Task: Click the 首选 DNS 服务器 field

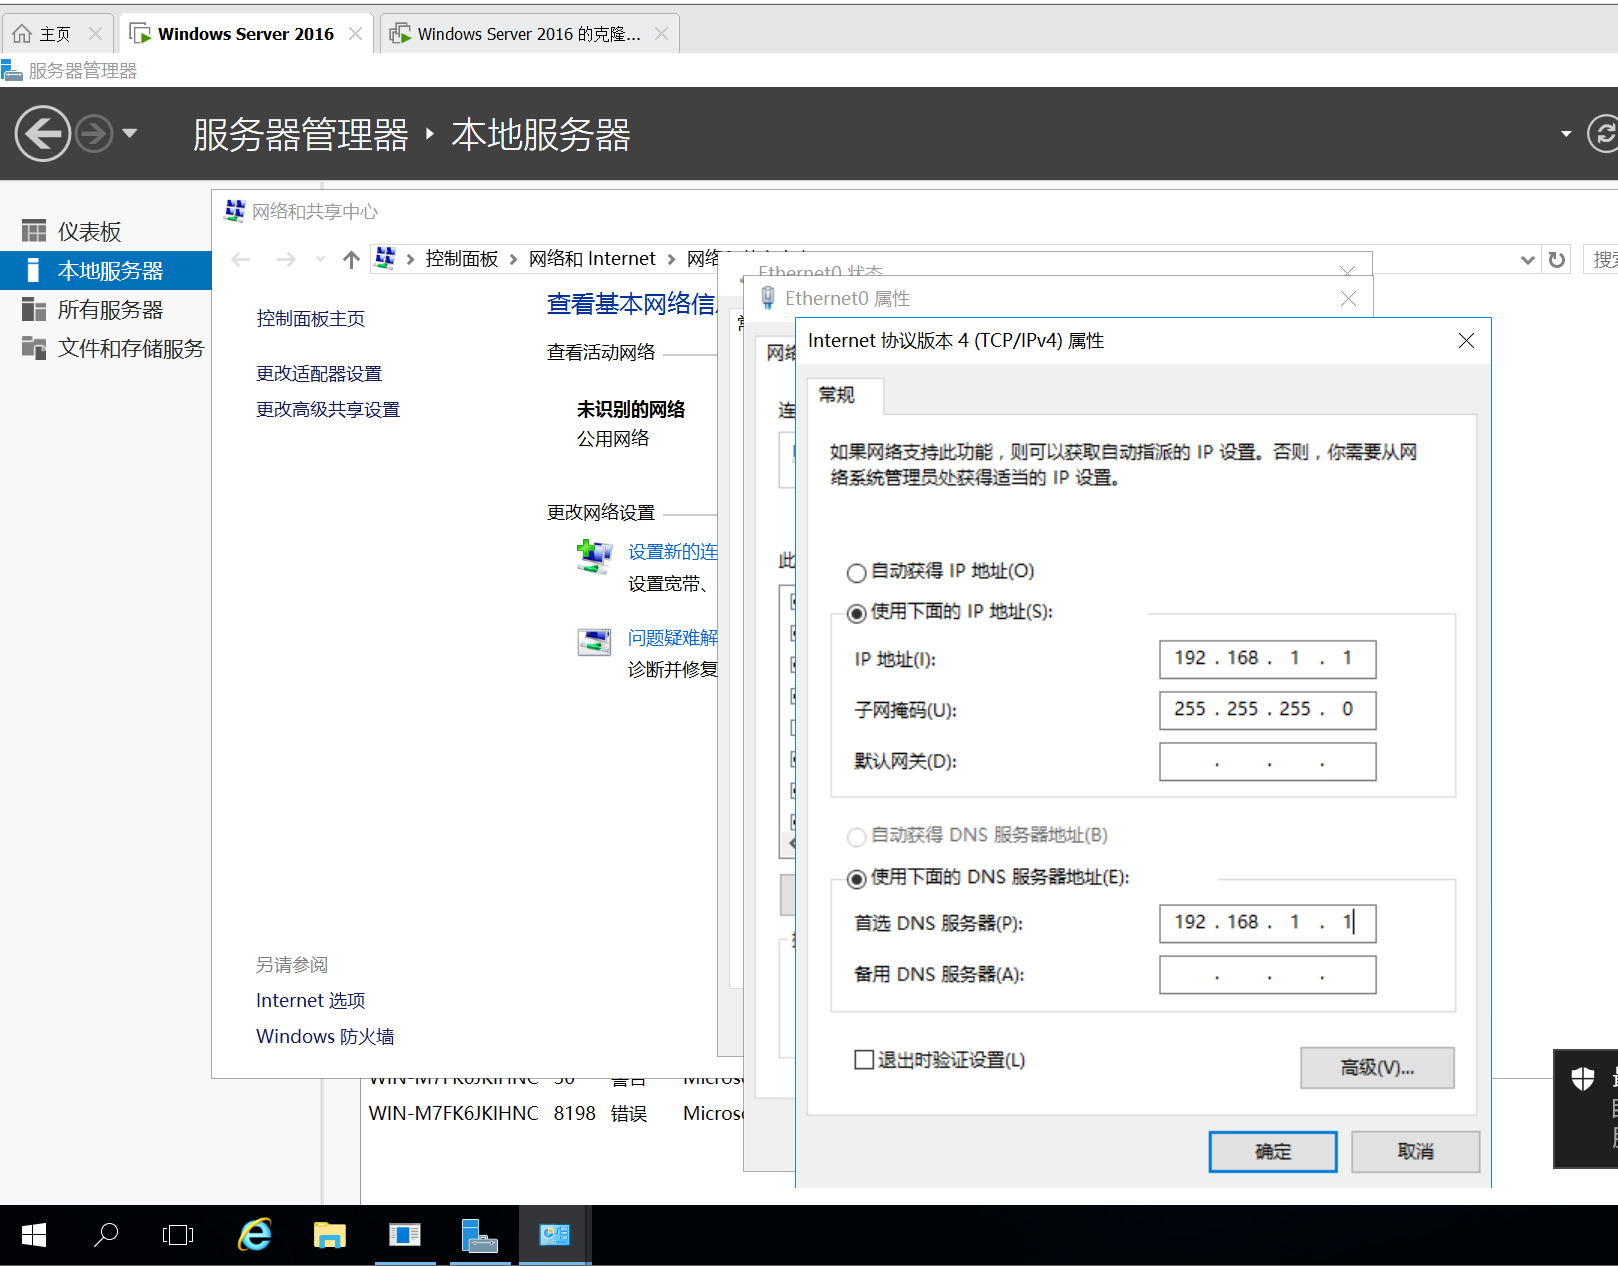Action: point(1267,923)
